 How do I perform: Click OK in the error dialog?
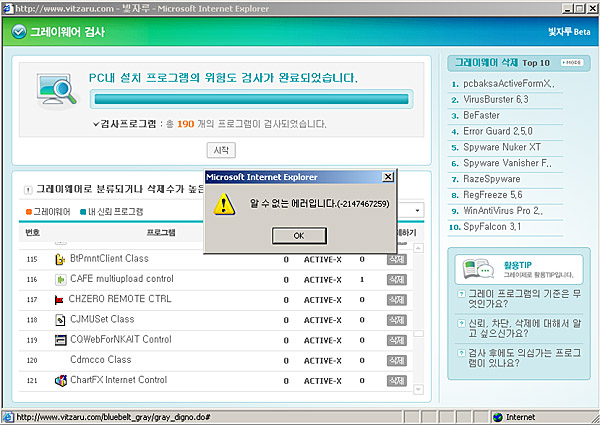(x=299, y=236)
